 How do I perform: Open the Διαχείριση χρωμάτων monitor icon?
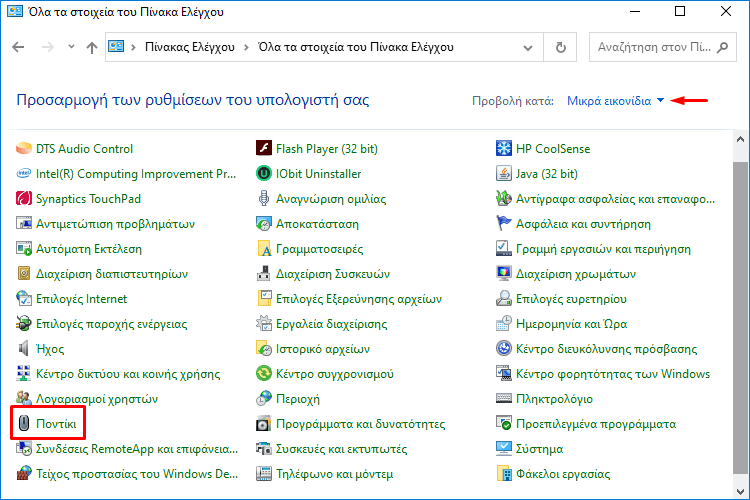504,274
